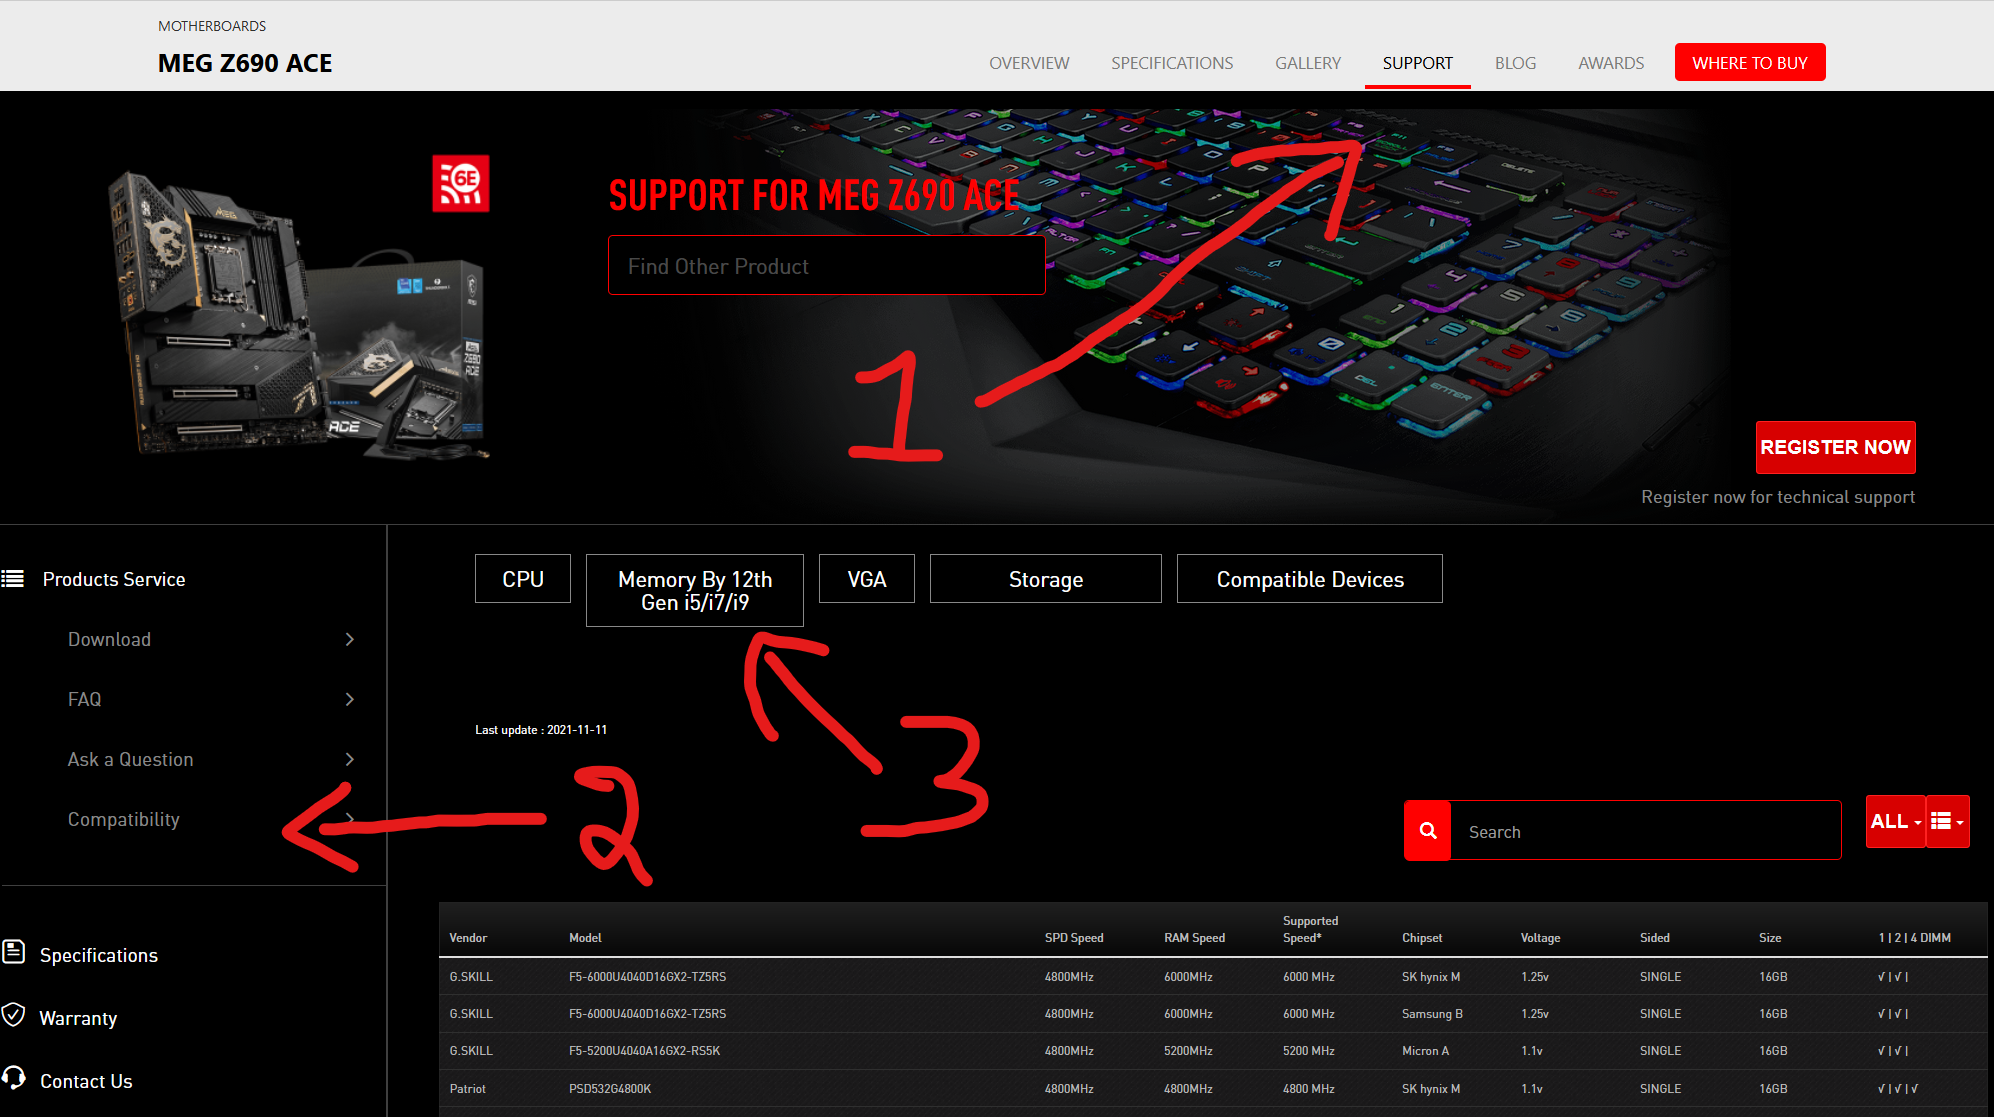Viewport: 1994px width, 1117px height.
Task: Open the Contact Us sidebar link
Action: 86,1081
